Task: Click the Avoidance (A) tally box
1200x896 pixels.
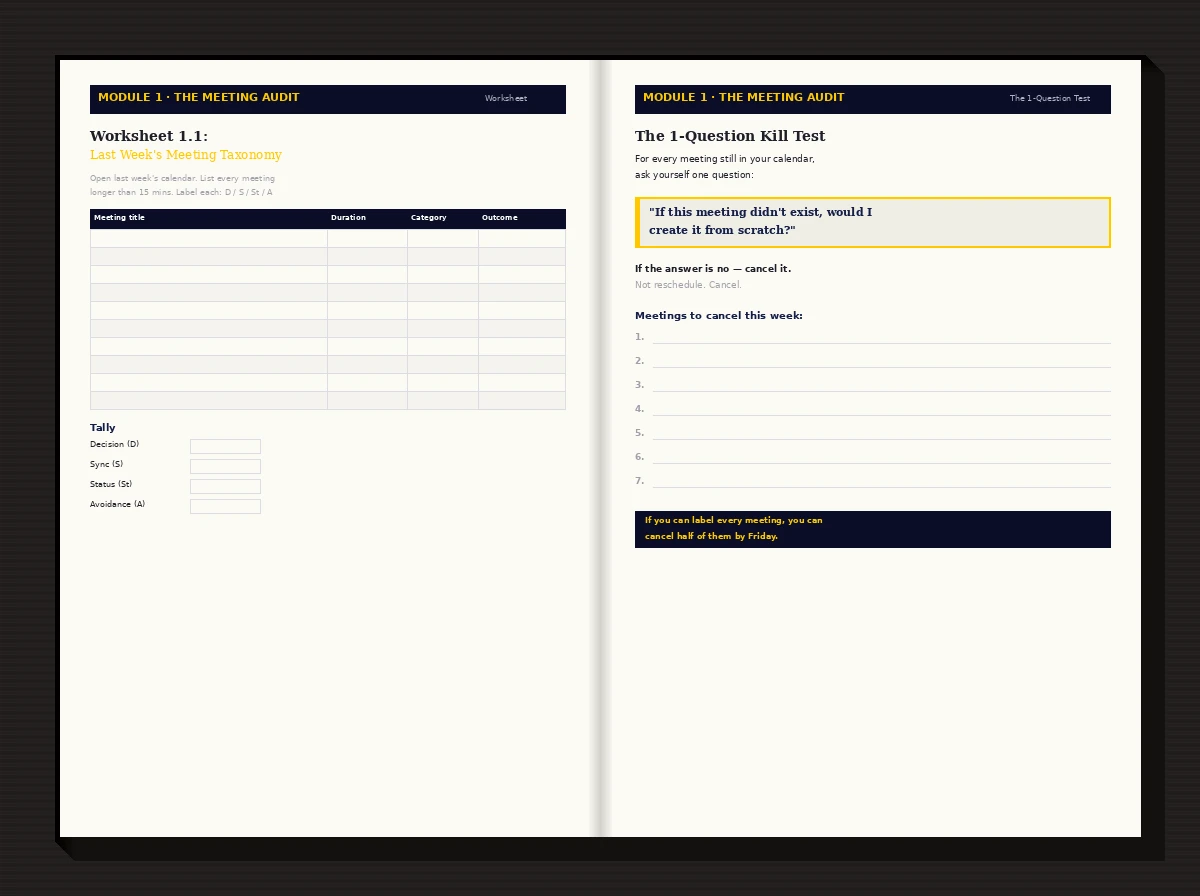Action: point(225,506)
